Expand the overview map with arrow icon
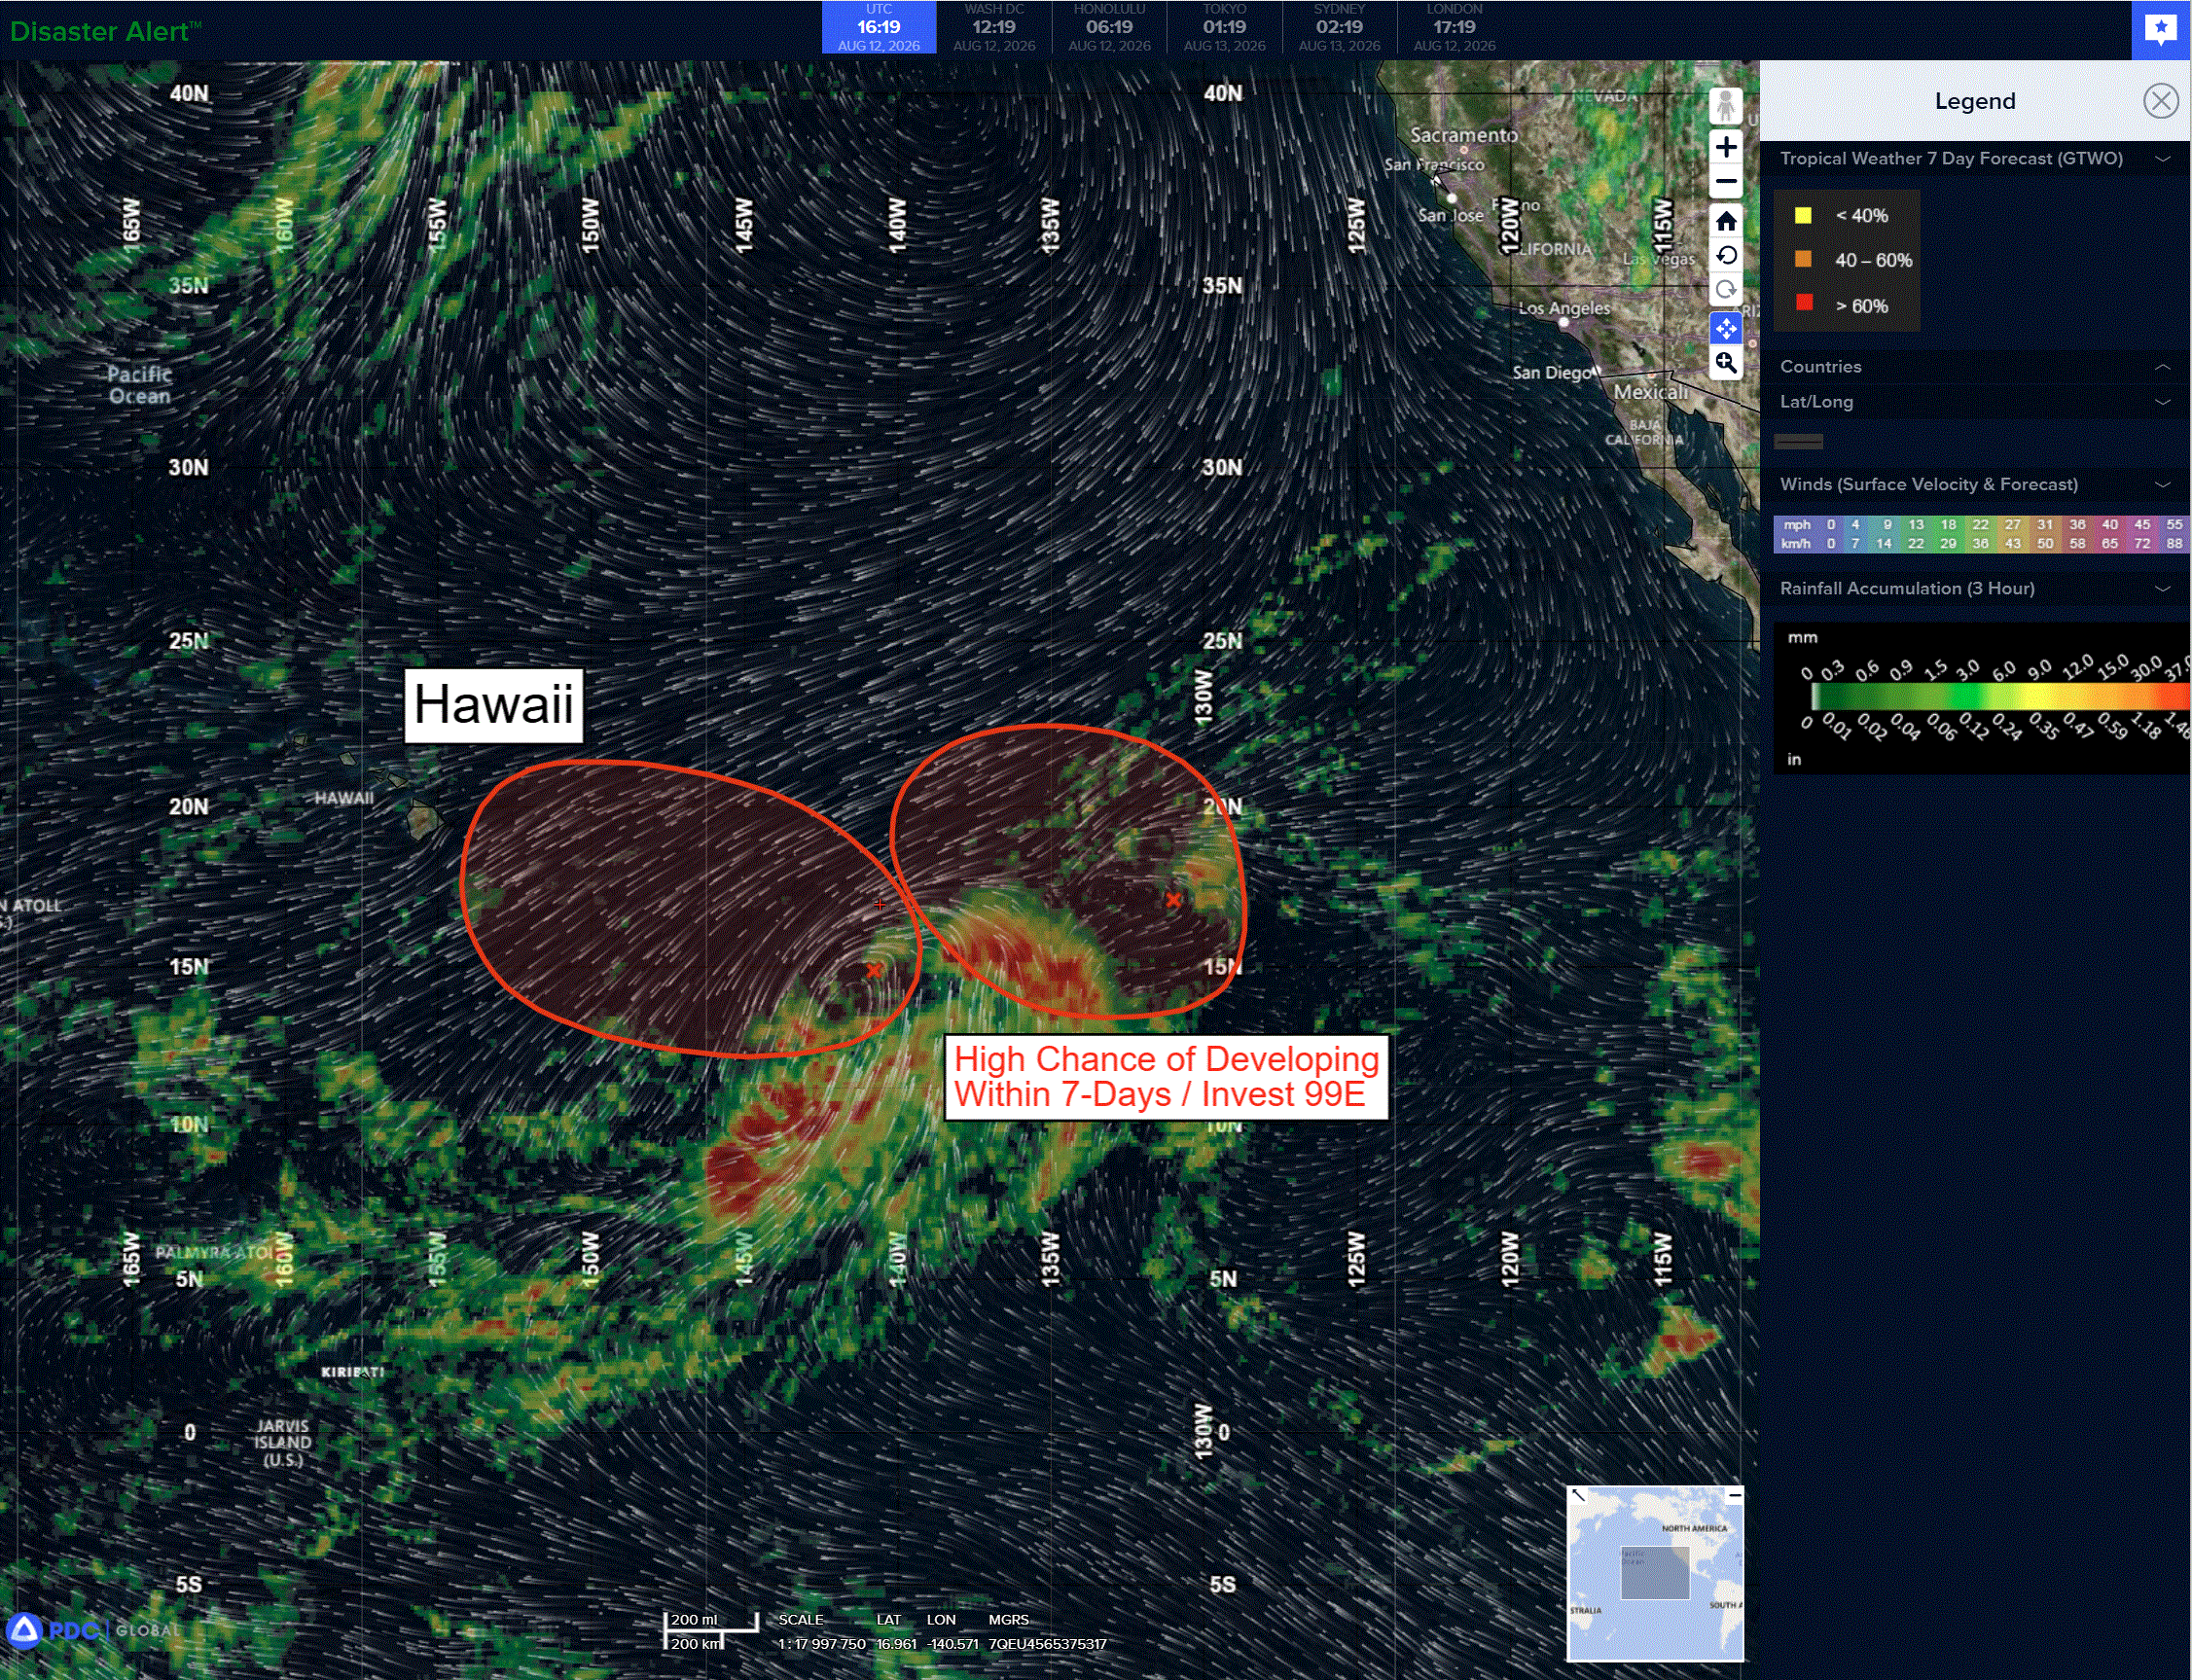Viewport: 2192px width, 1680px height. 1578,1495
